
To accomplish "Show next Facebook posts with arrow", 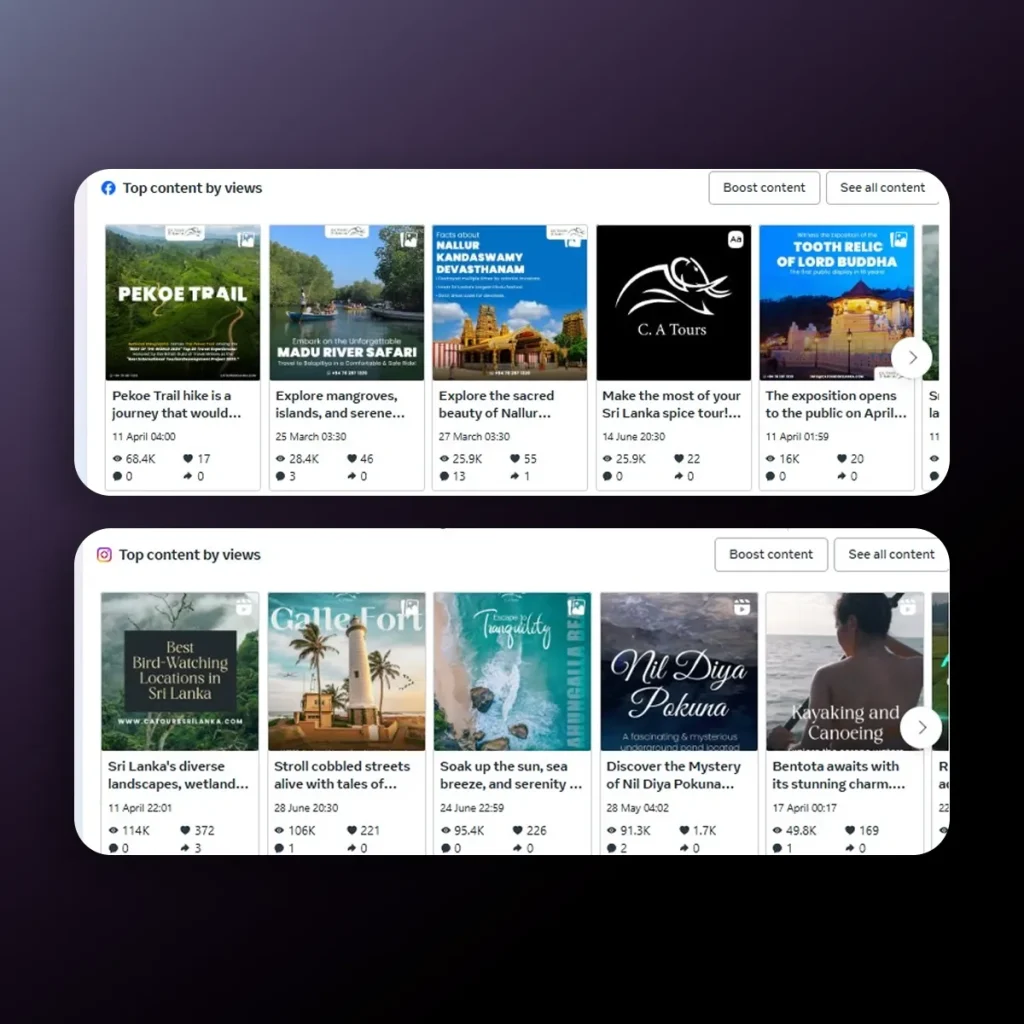I will pyautogui.click(x=911, y=357).
